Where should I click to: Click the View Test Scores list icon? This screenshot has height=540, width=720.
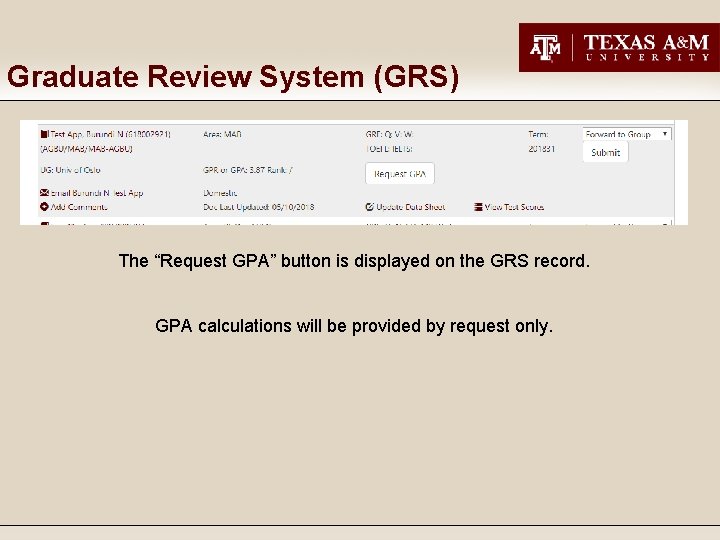click(478, 207)
